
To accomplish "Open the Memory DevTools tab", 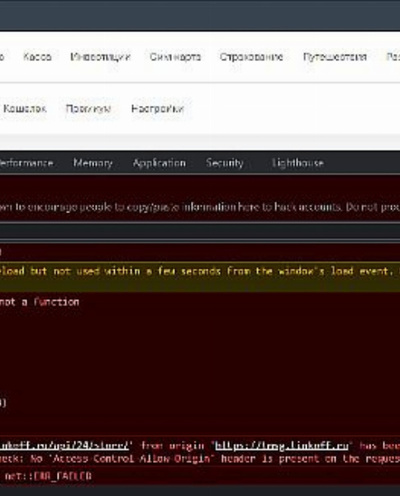I will click(x=93, y=163).
